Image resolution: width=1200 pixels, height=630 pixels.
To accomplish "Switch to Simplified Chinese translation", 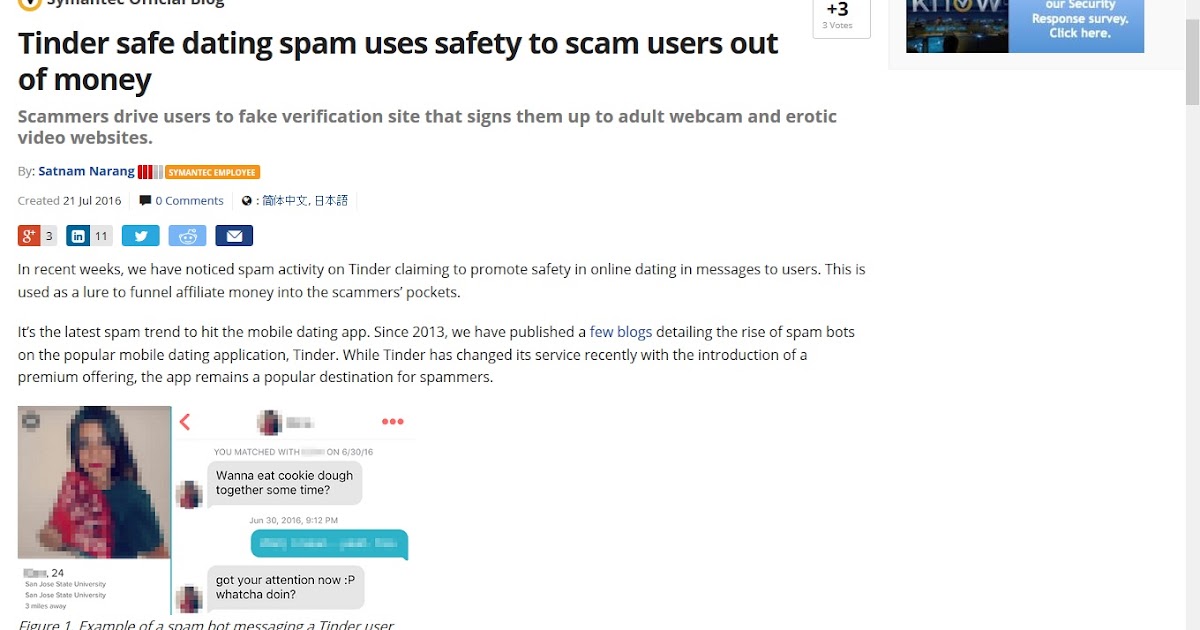I will click(286, 200).
